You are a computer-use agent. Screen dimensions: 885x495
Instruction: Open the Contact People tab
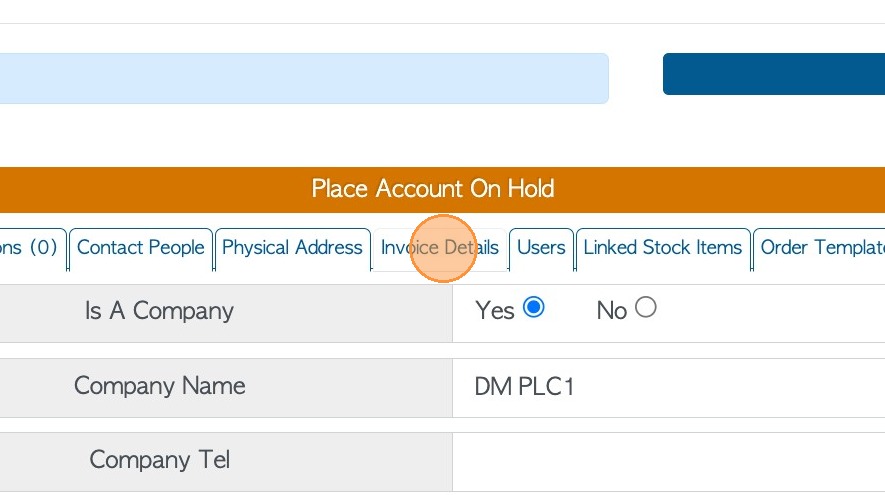click(x=140, y=248)
